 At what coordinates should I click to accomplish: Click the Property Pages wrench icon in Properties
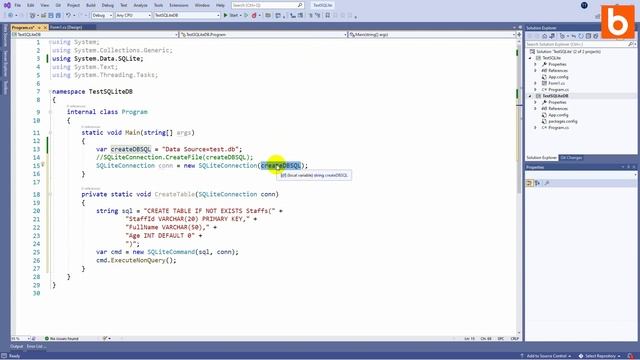click(547, 183)
